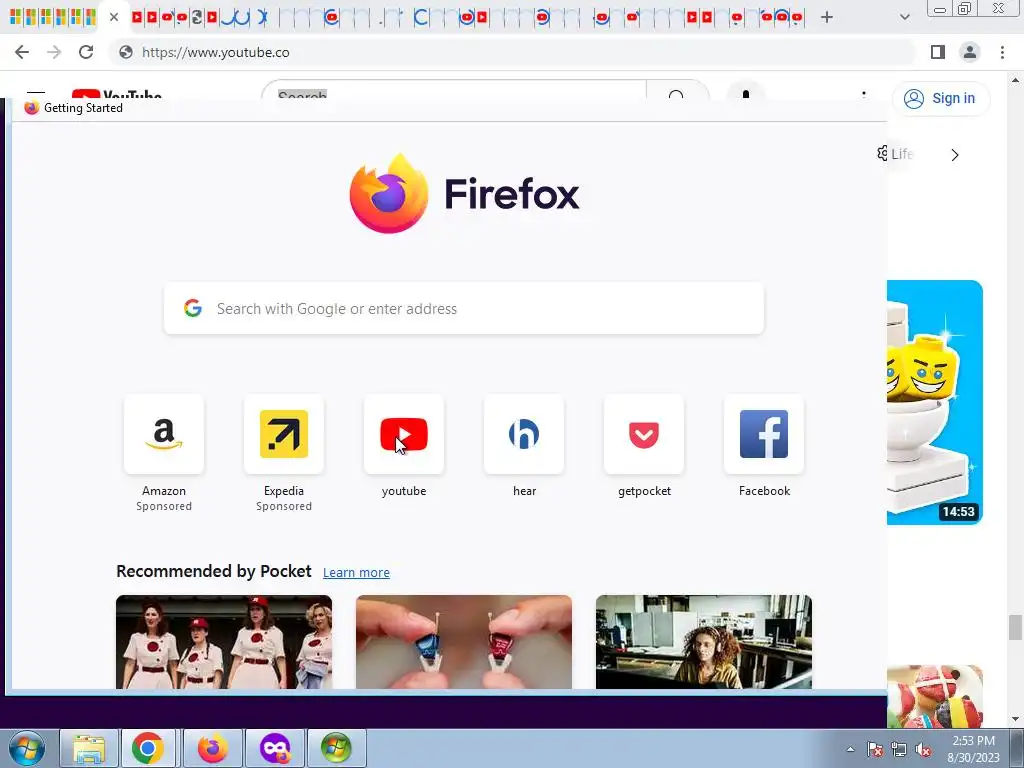Viewport: 1024px width, 768px height.
Task: Advance YouTube category chips with right chevron
Action: pos(955,155)
